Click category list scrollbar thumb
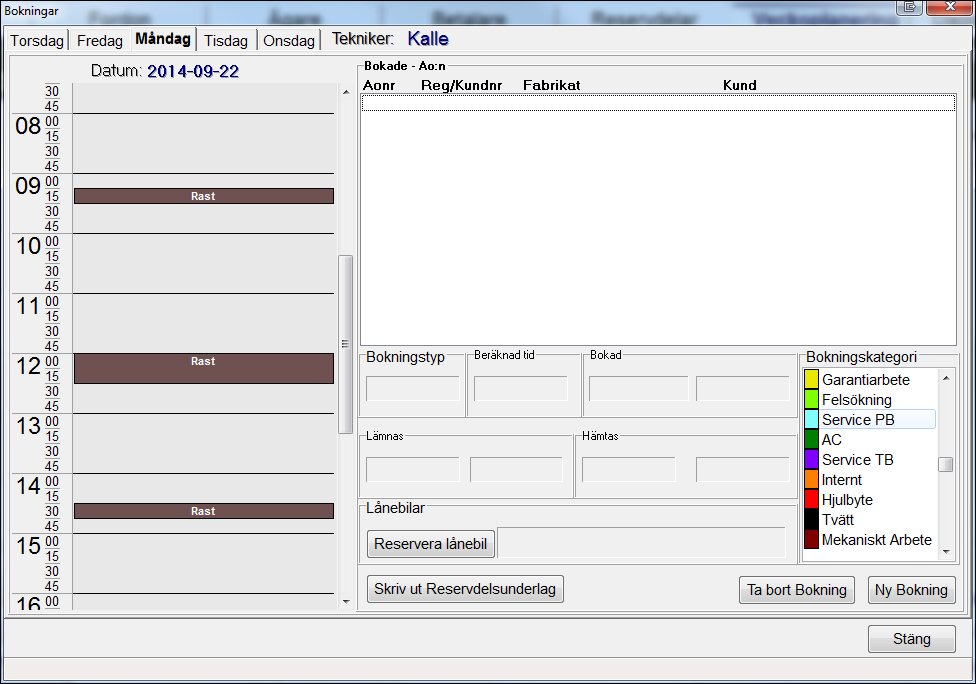Screen dimensions: 976x684 tap(946, 464)
